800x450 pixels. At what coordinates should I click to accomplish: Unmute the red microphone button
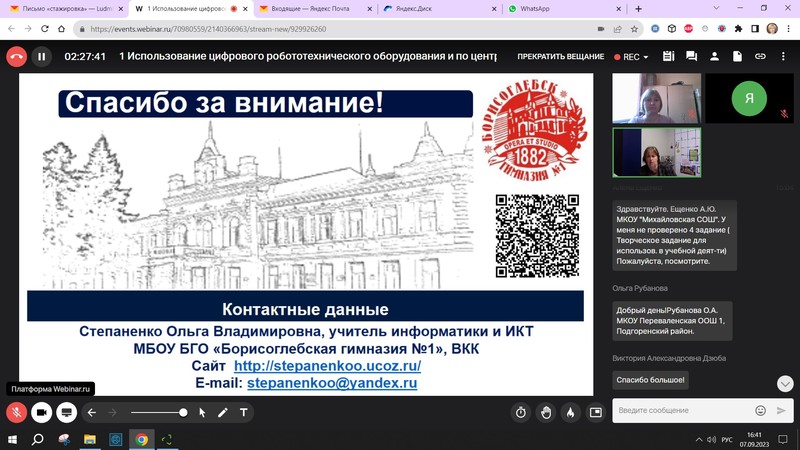[x=17, y=412]
